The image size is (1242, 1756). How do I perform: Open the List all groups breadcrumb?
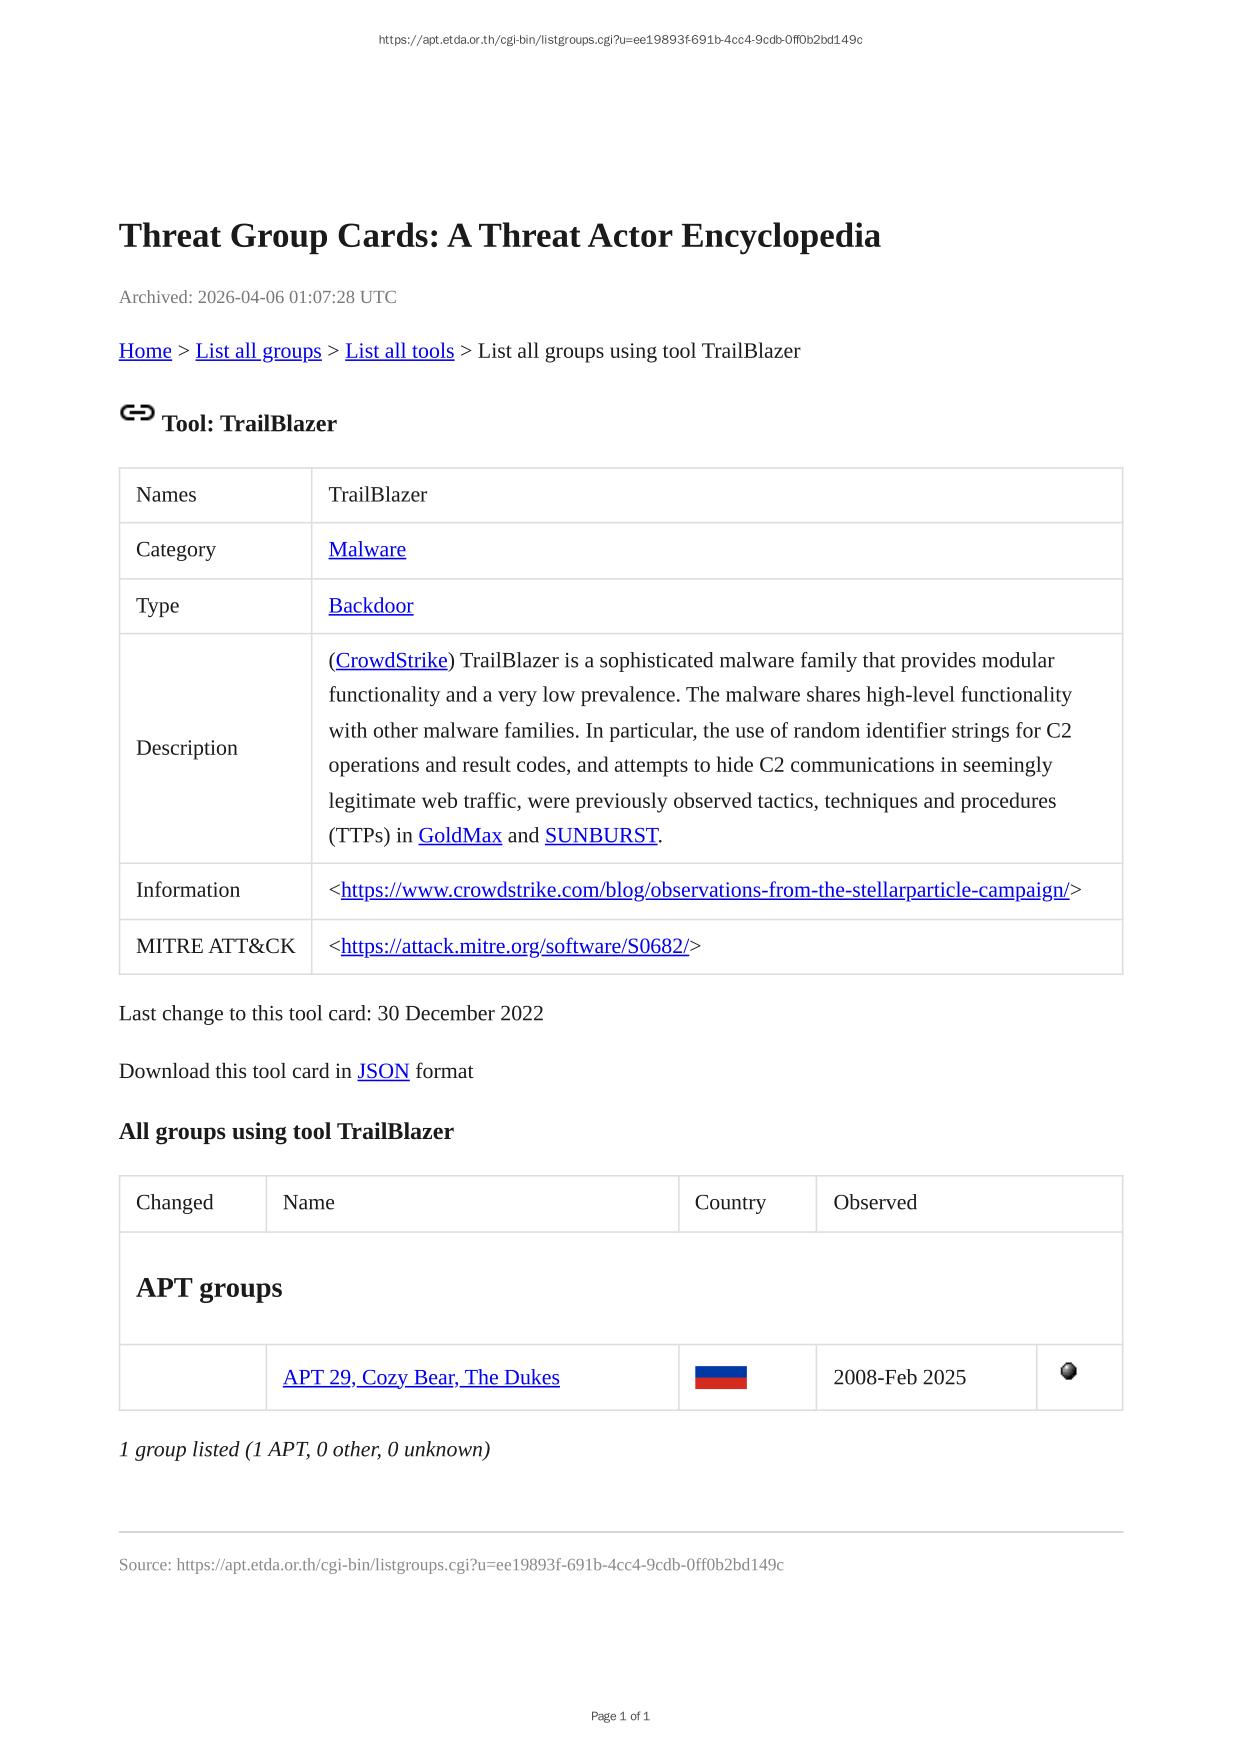[x=258, y=351]
